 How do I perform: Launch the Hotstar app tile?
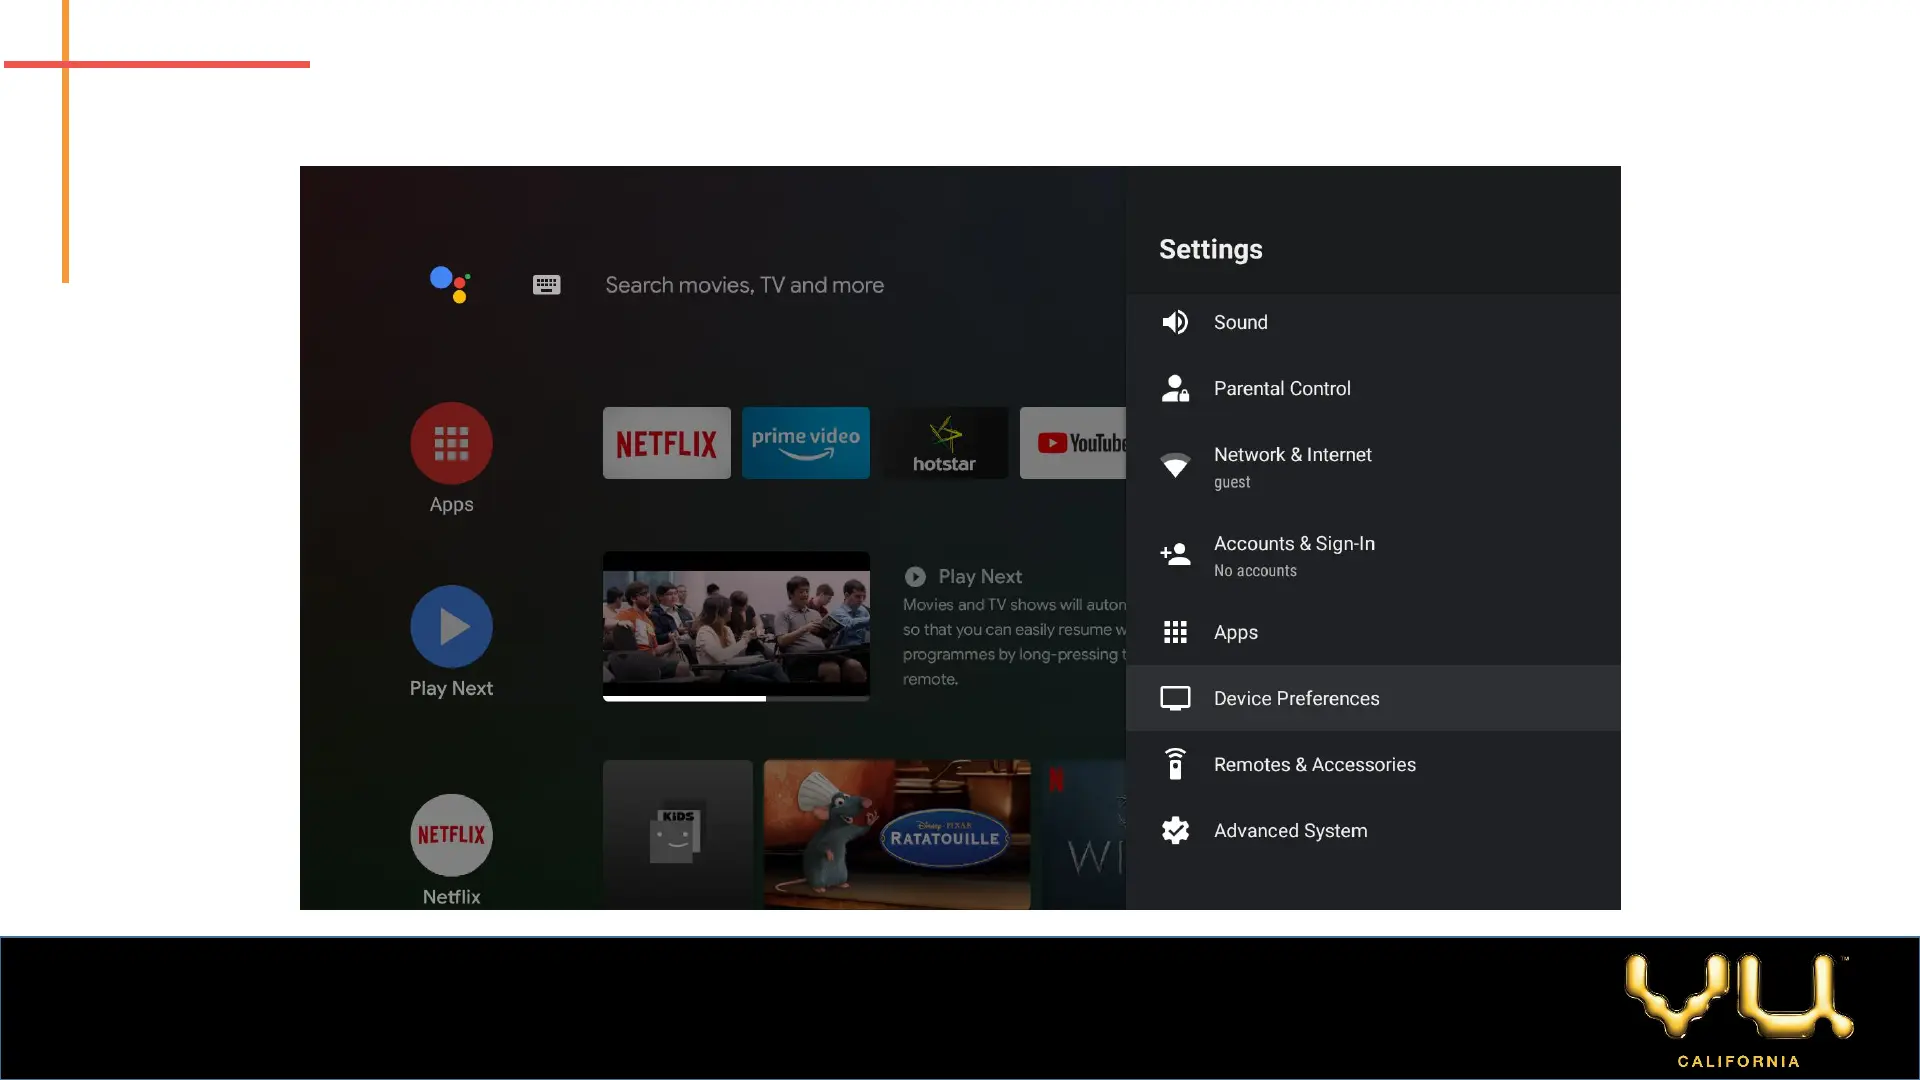pos(944,443)
